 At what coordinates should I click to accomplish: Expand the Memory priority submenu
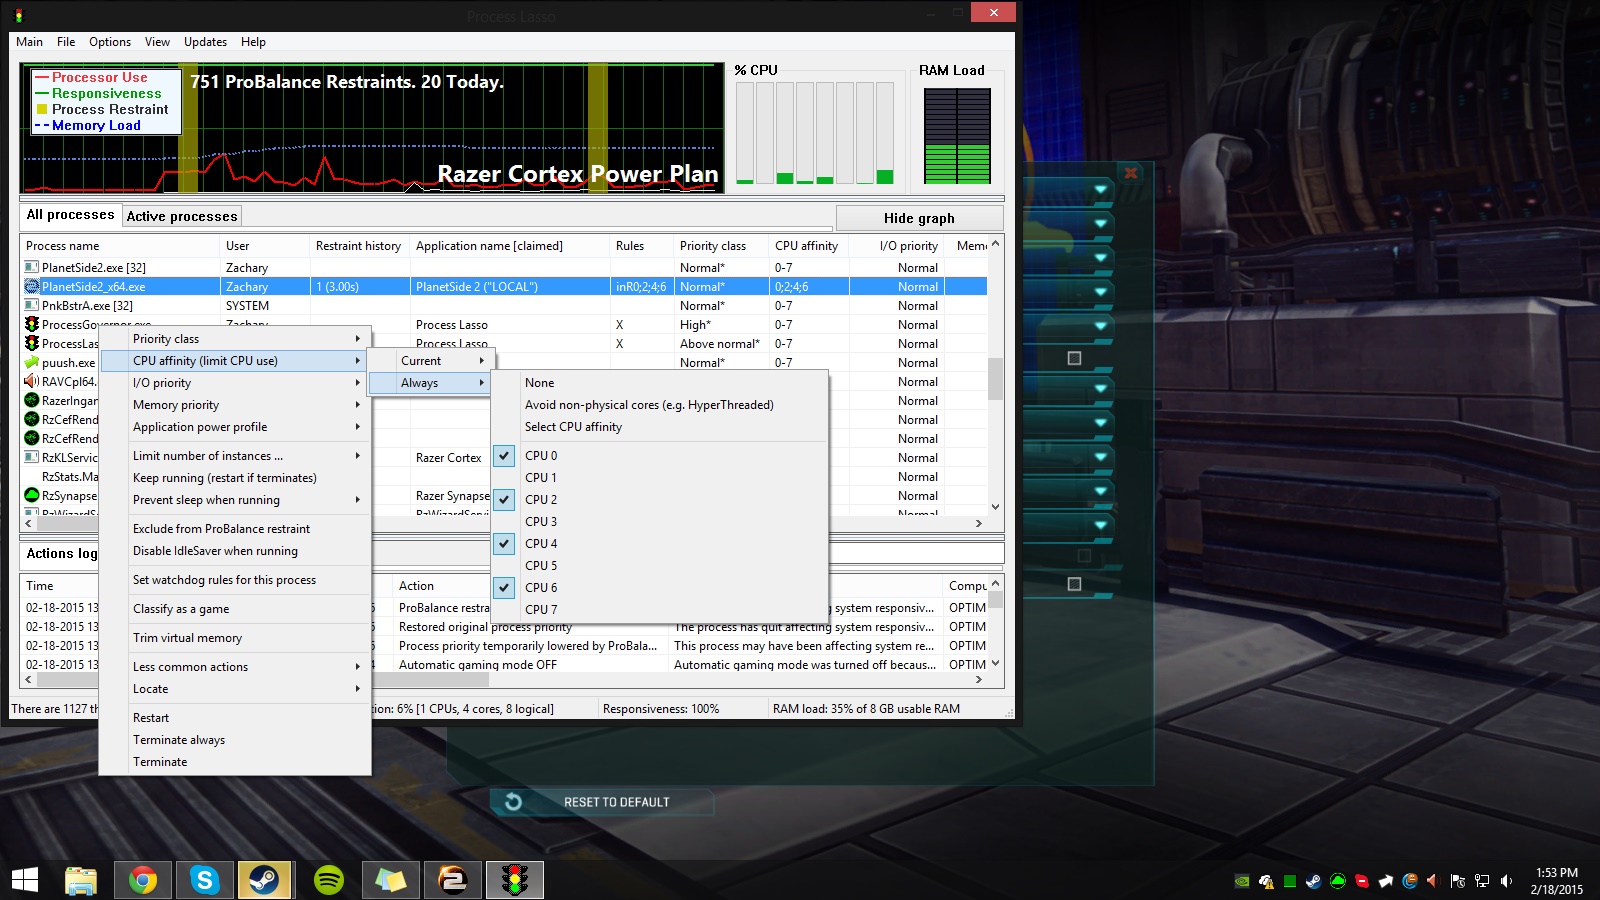[x=235, y=405]
